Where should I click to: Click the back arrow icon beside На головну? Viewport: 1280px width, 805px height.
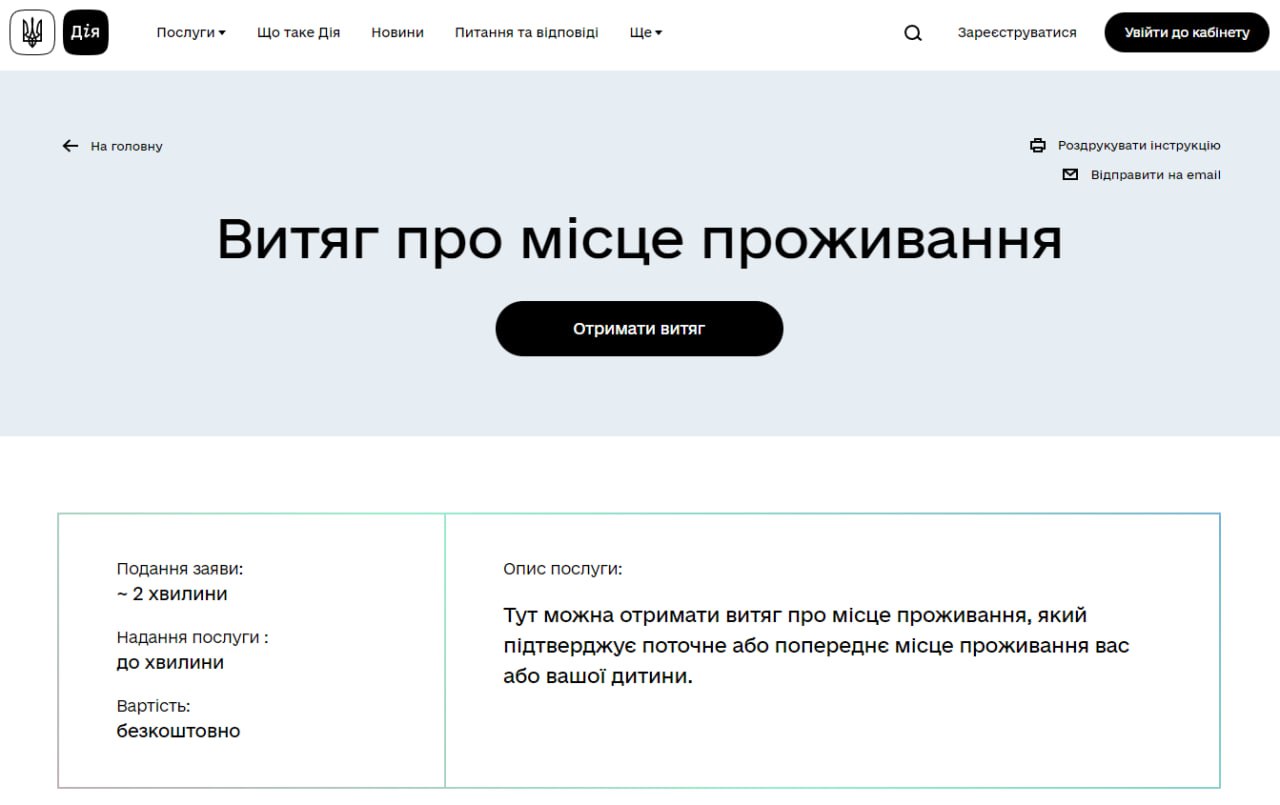[70, 146]
